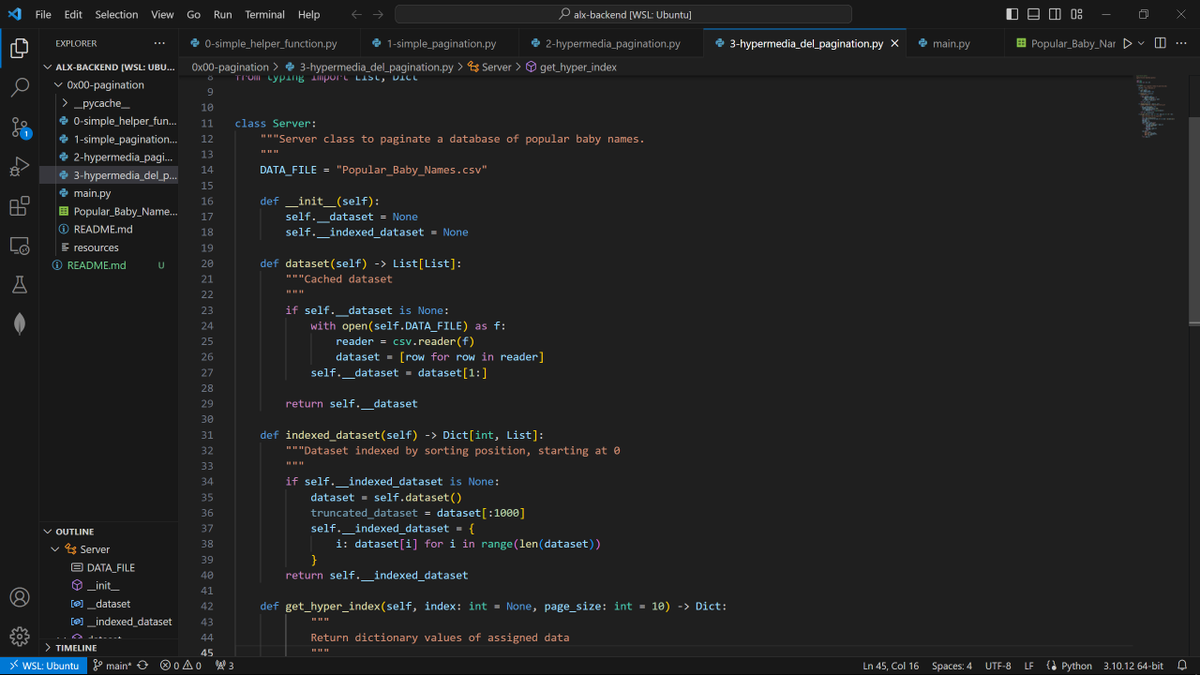Toggle the Primary Side Bar
1200x675 pixels.
pos(1012,14)
